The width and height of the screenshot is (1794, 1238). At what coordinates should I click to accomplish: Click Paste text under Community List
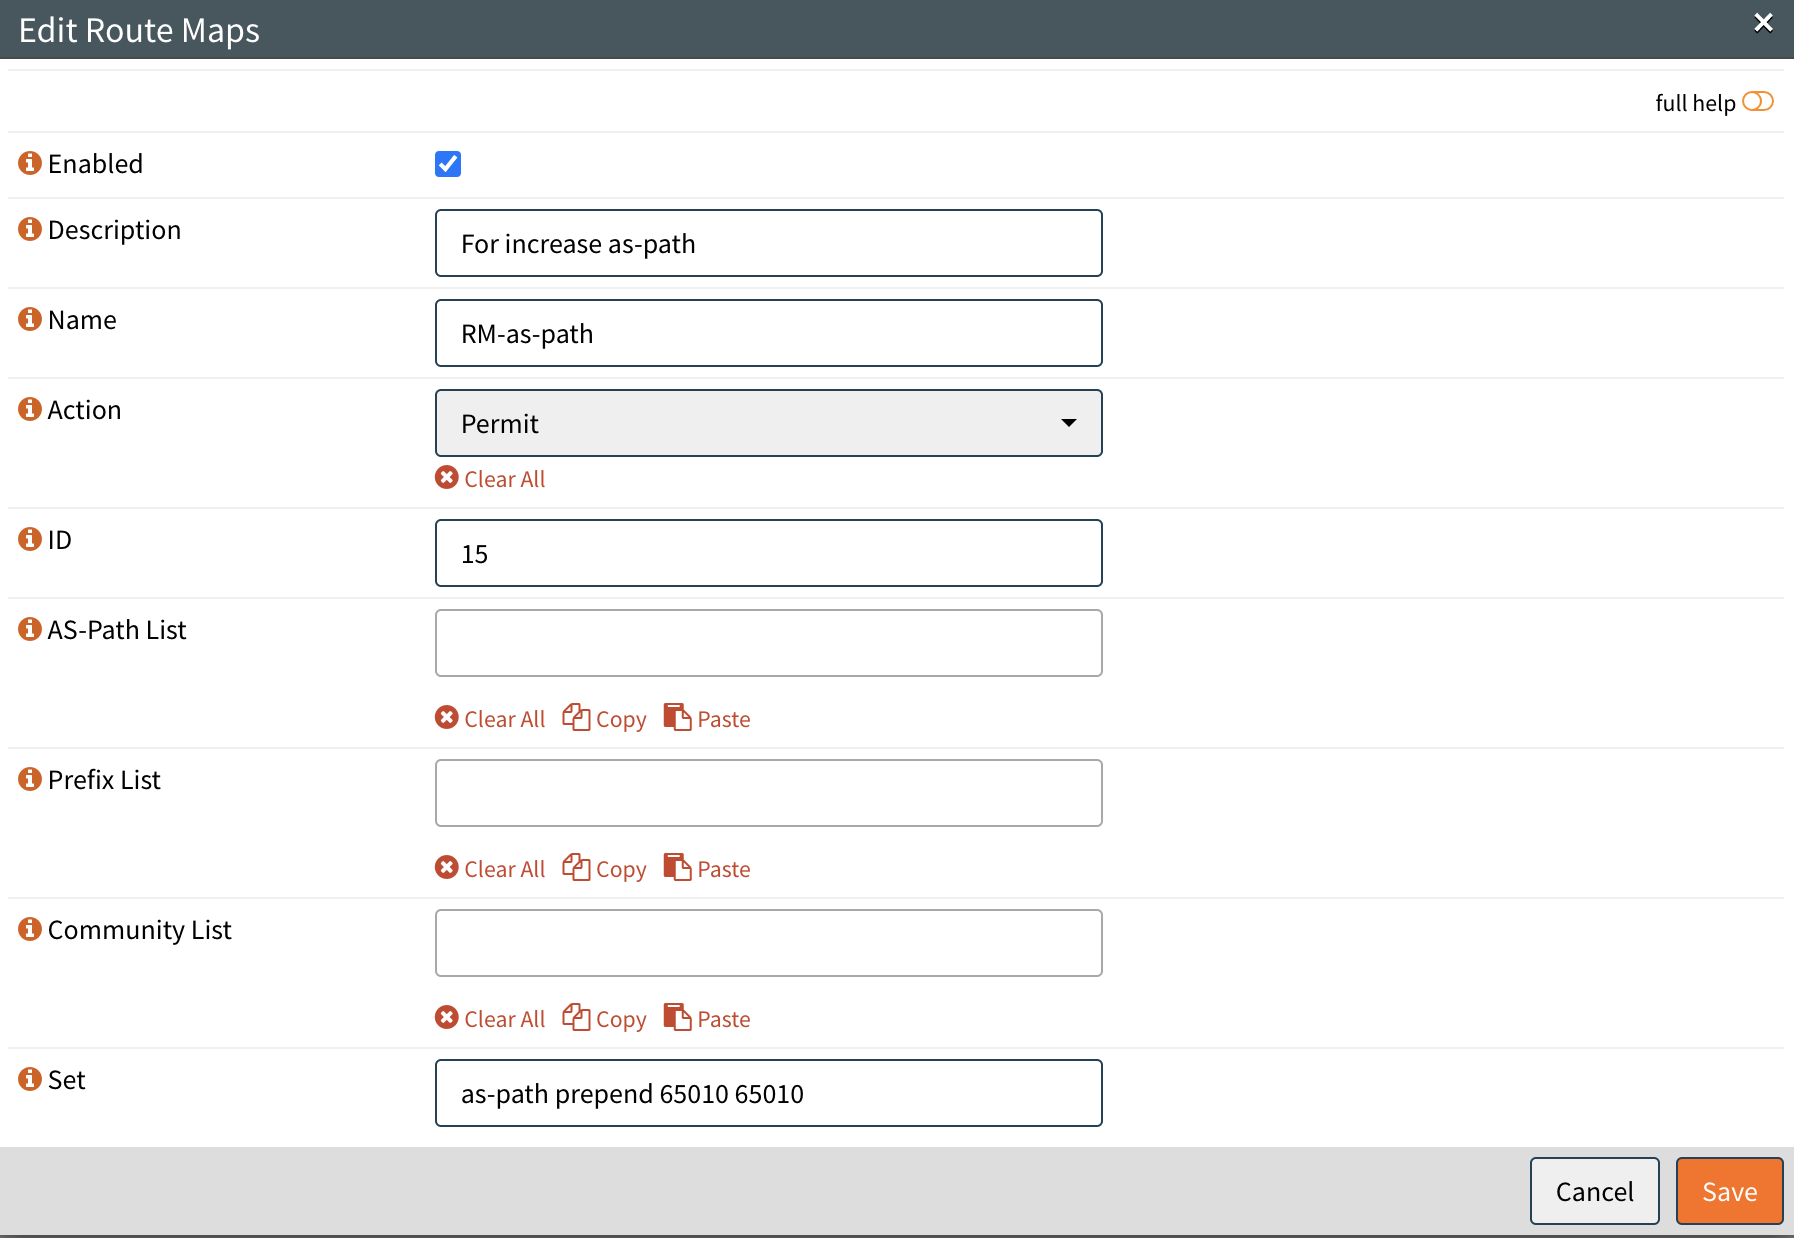[x=724, y=1019]
